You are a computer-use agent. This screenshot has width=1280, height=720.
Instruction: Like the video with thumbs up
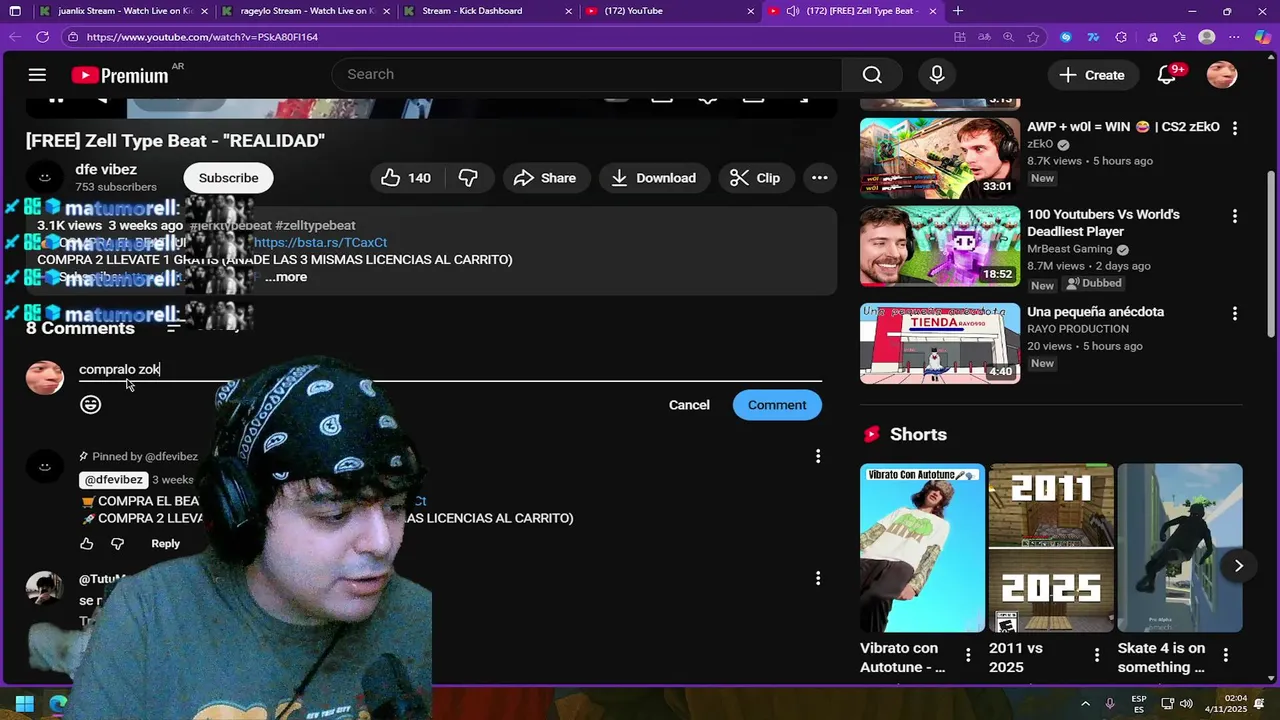[406, 178]
